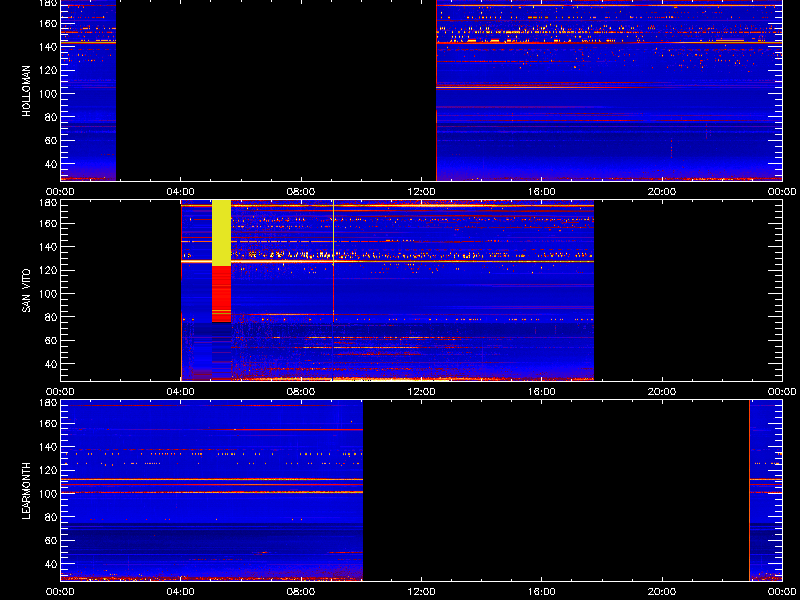Screen dimensions: 800x600
Task: Select the 120 frequency label on San Vito axis
Action: 48,270
